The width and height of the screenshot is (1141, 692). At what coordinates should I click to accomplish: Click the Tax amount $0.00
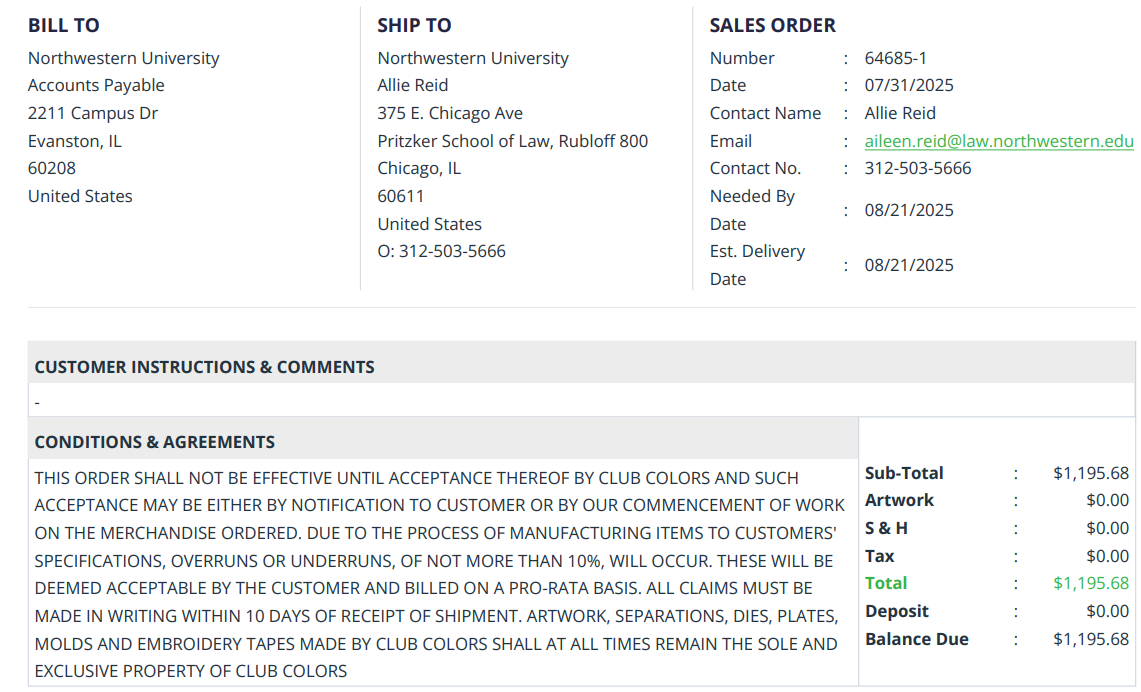tap(1107, 556)
